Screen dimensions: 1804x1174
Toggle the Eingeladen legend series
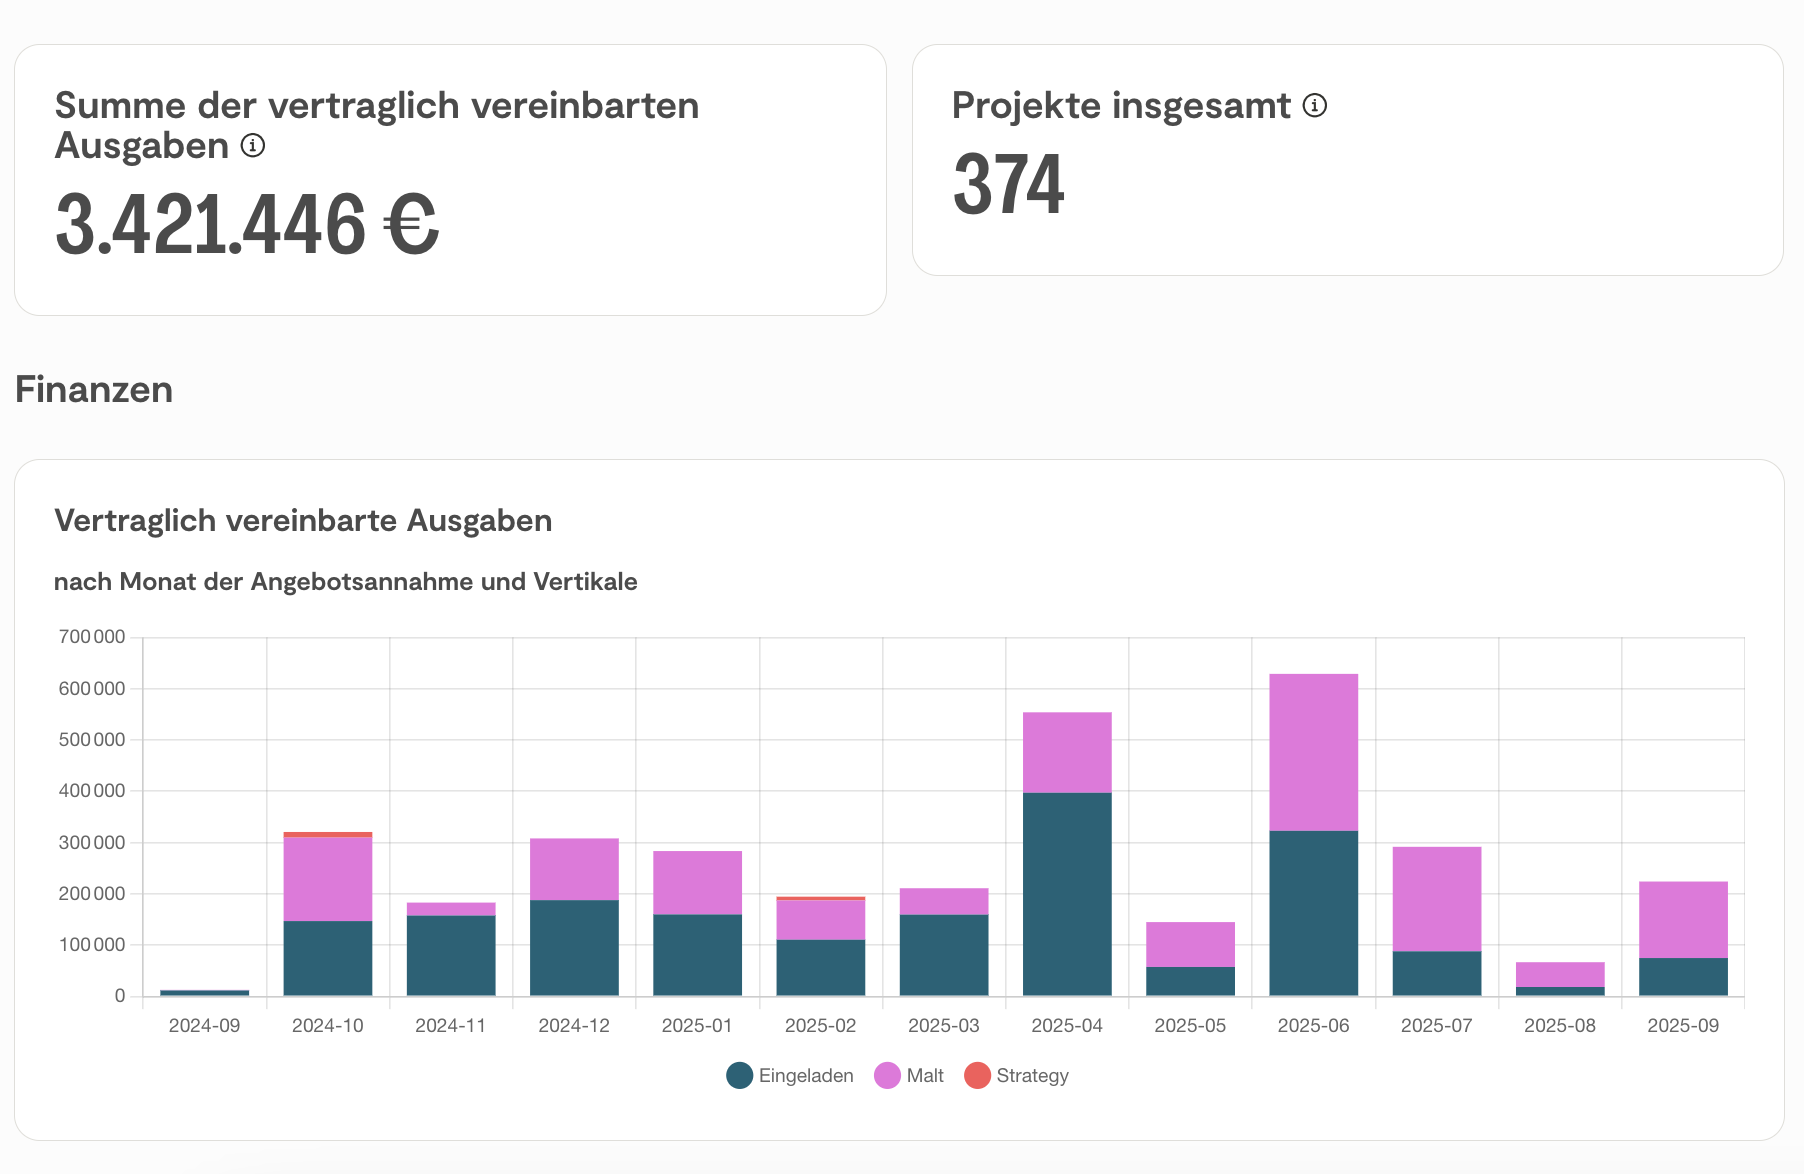pyautogui.click(x=805, y=1076)
